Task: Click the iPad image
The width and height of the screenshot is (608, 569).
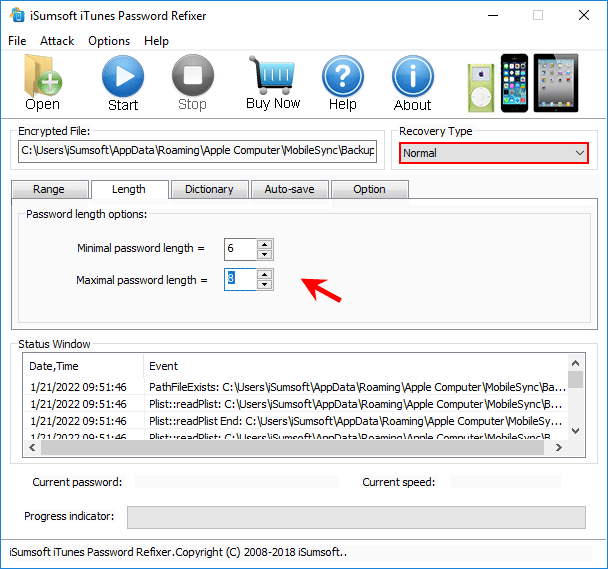Action: click(x=556, y=83)
